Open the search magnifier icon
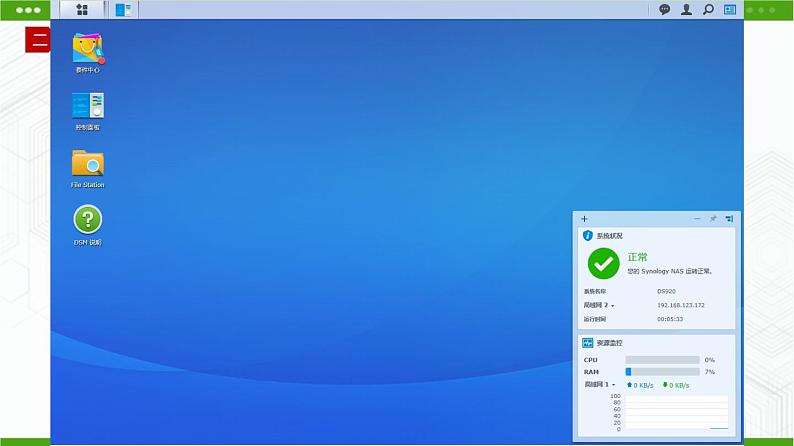 708,10
